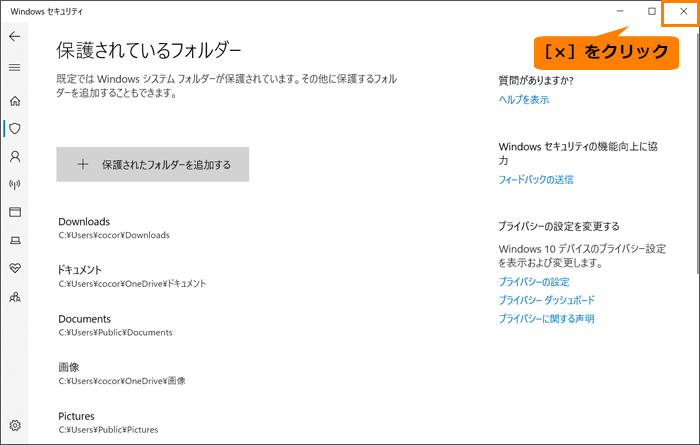Open Device performance & health heart icon
This screenshot has width=700, height=445.
[15, 268]
